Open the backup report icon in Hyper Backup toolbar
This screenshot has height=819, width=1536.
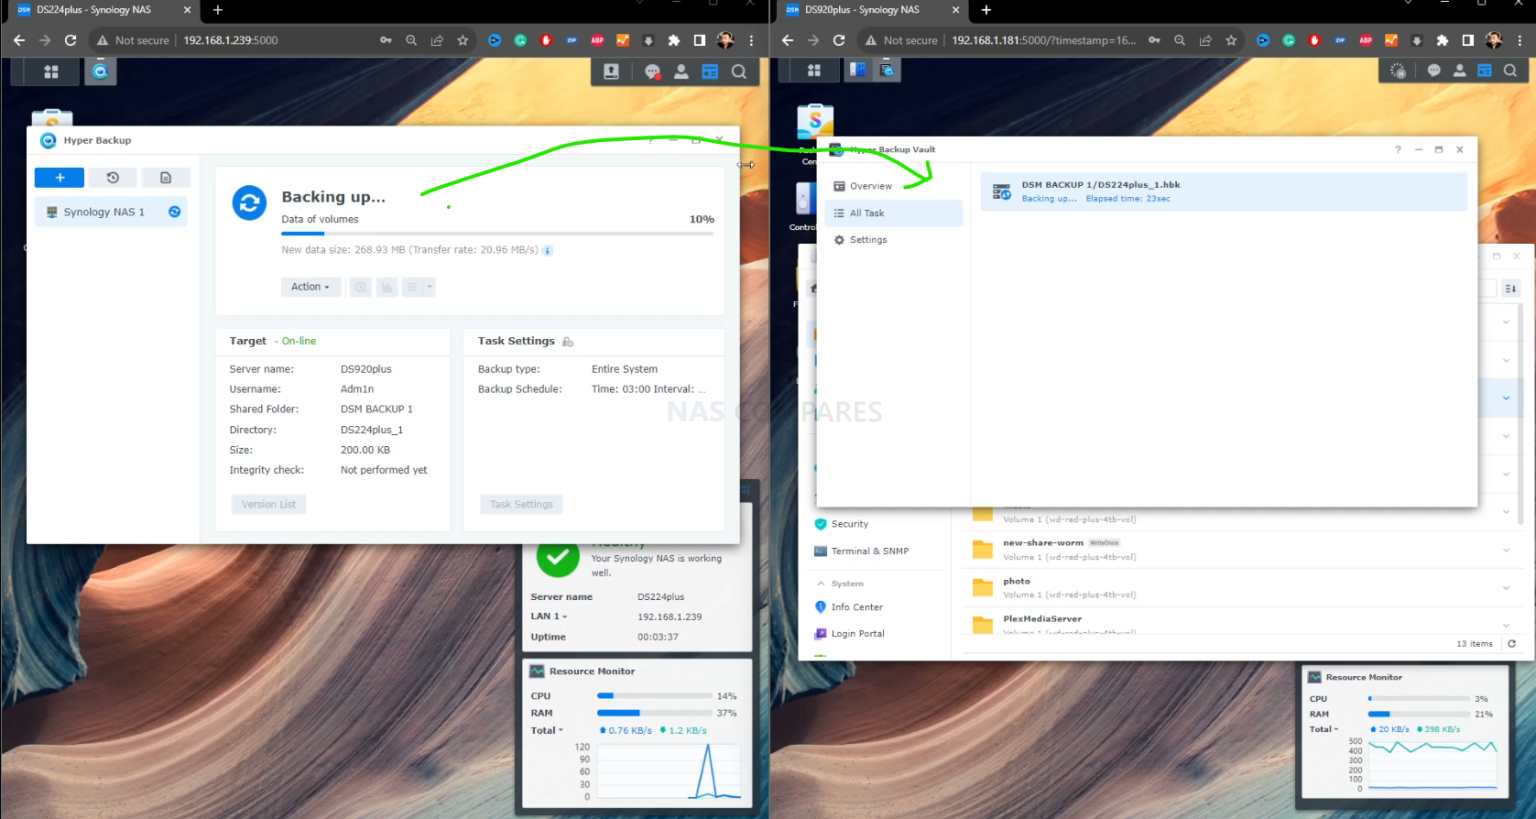[166, 177]
